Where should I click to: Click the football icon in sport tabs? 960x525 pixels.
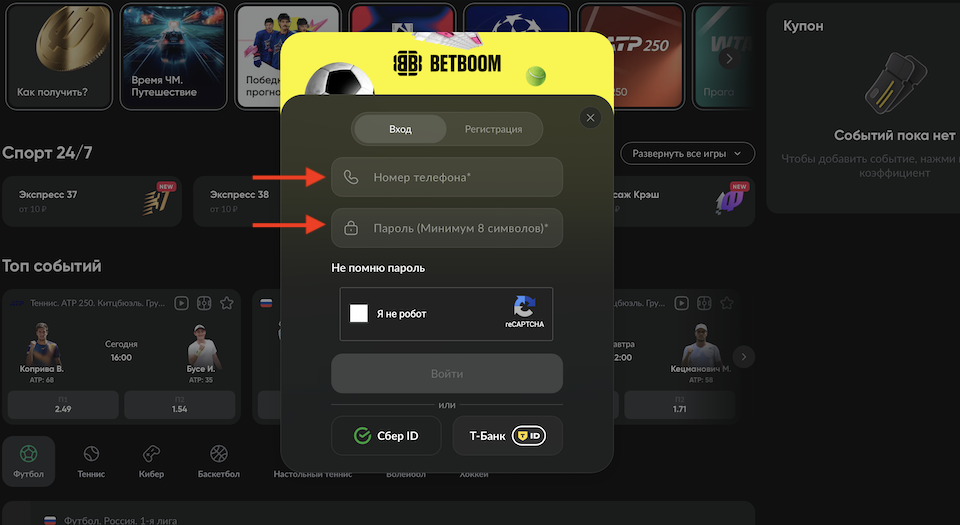tap(28, 453)
